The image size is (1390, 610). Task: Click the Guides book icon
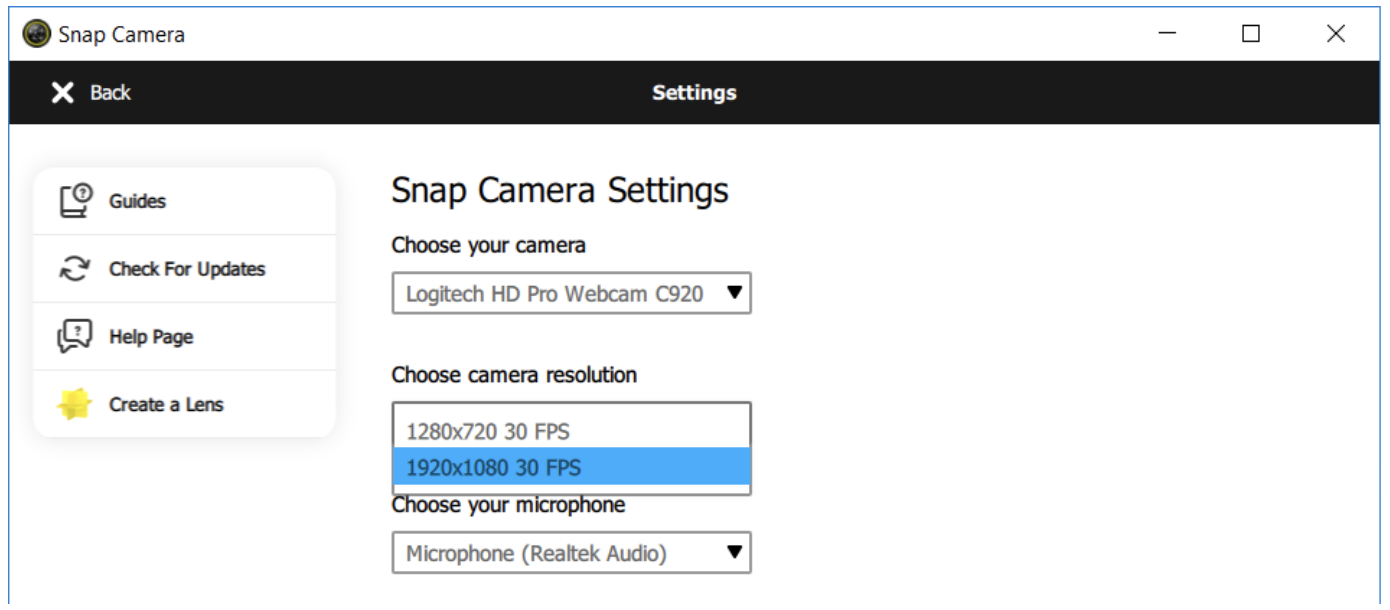tap(76, 200)
